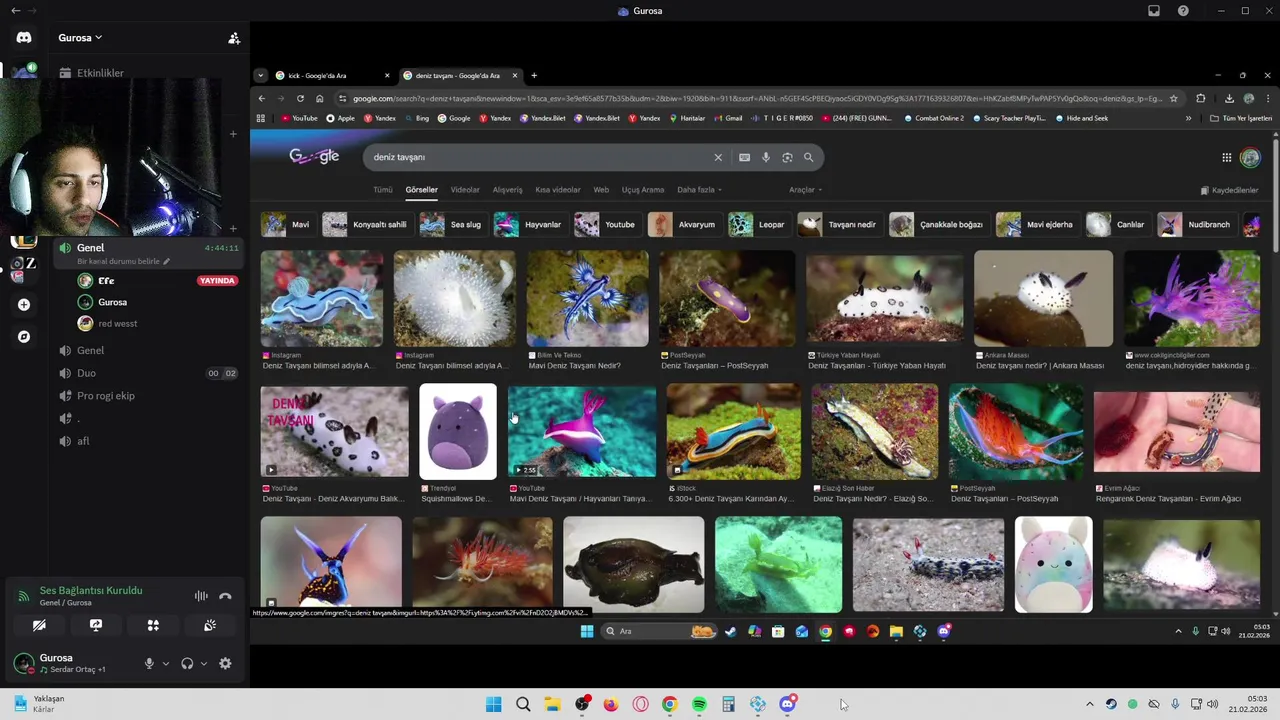Screen dimensions: 1280x720
Task: Open Calculator from the Windows taskbar
Action: click(x=728, y=704)
